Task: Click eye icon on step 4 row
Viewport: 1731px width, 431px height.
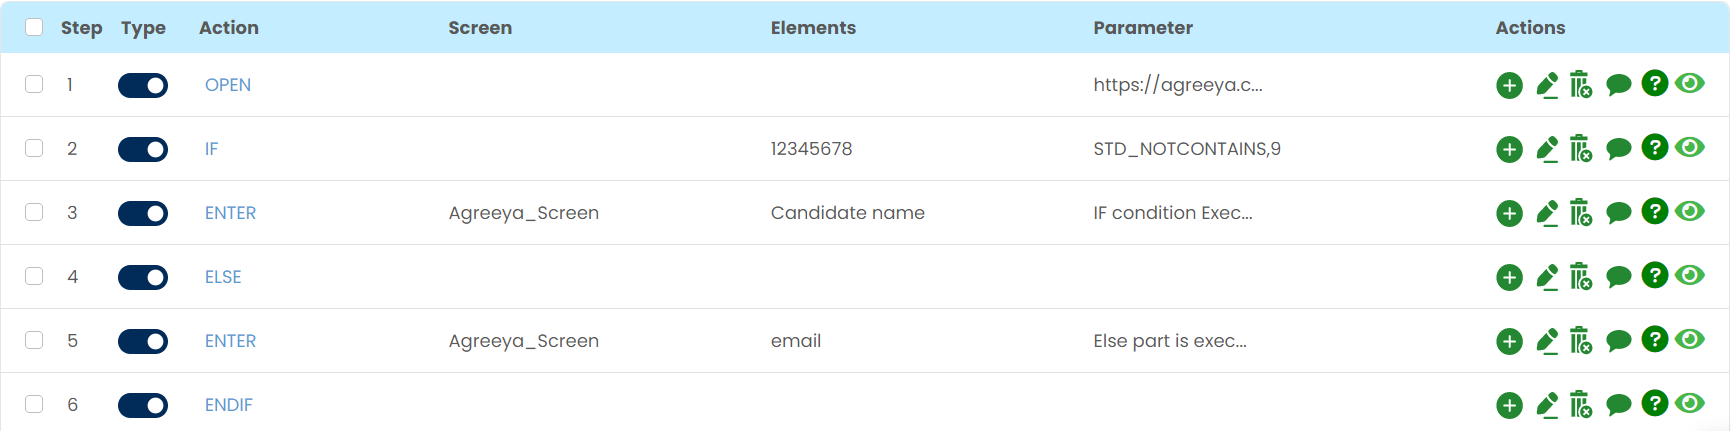Action: tap(1690, 275)
